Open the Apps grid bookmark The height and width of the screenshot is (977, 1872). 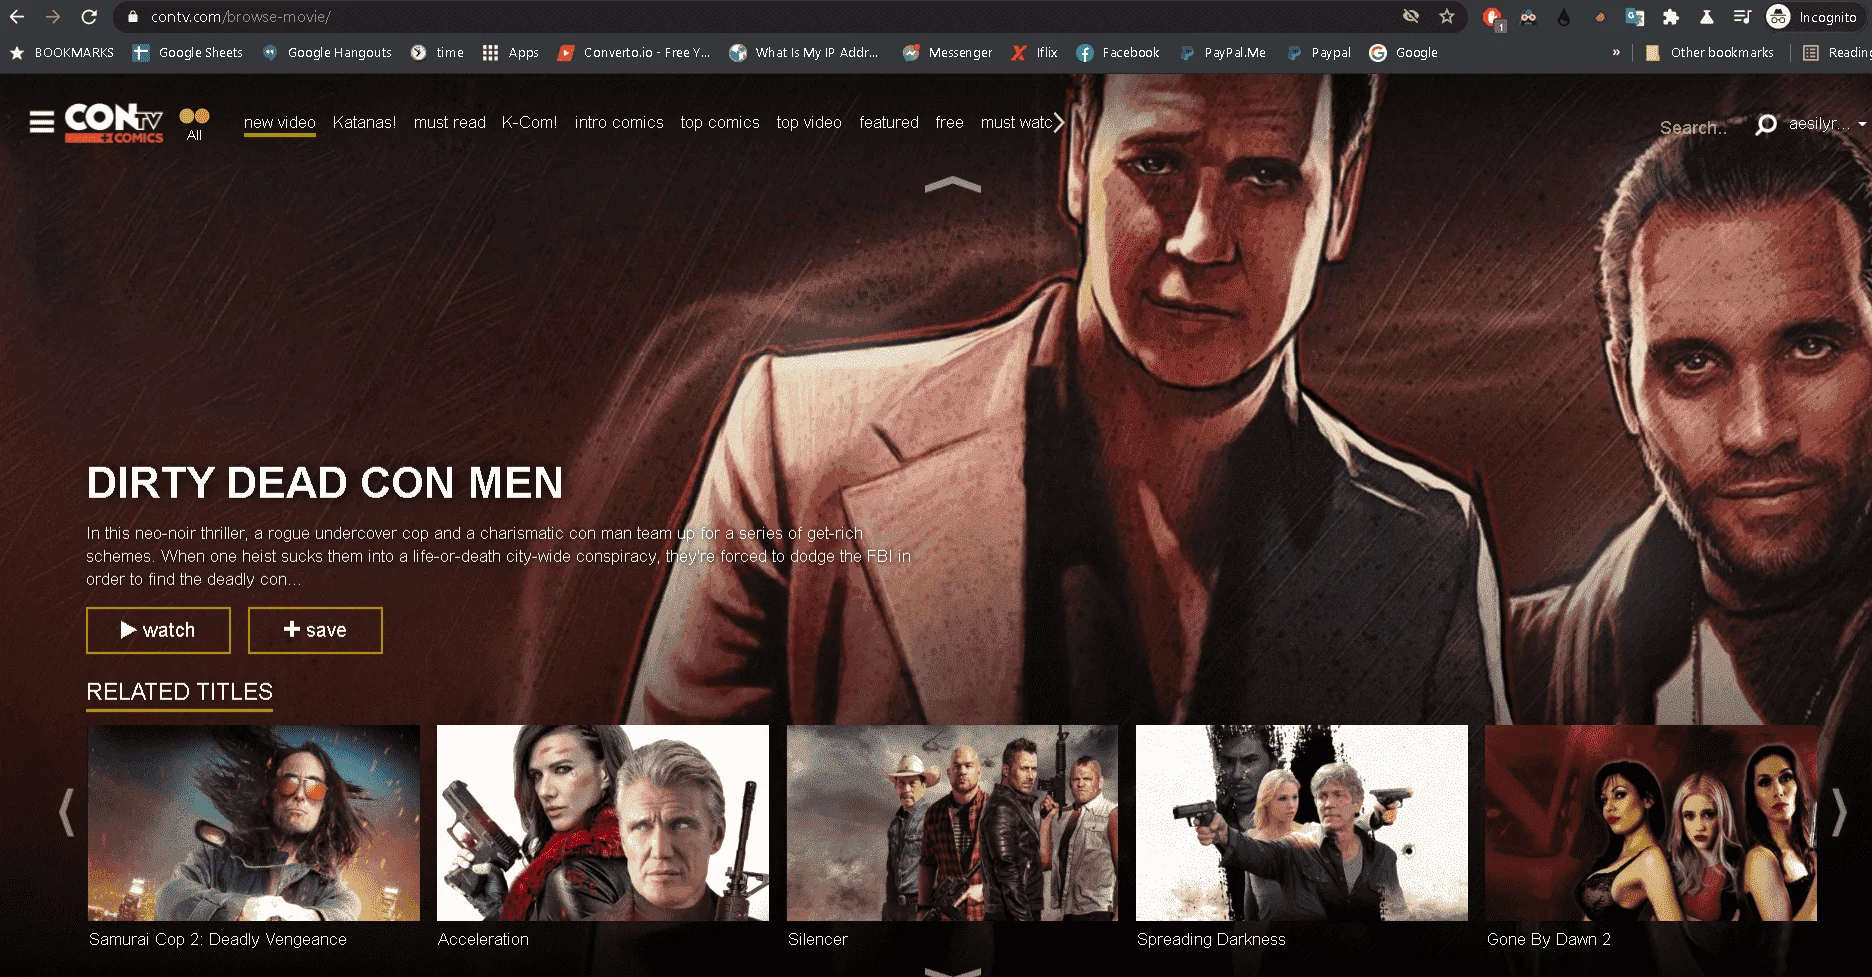(510, 53)
